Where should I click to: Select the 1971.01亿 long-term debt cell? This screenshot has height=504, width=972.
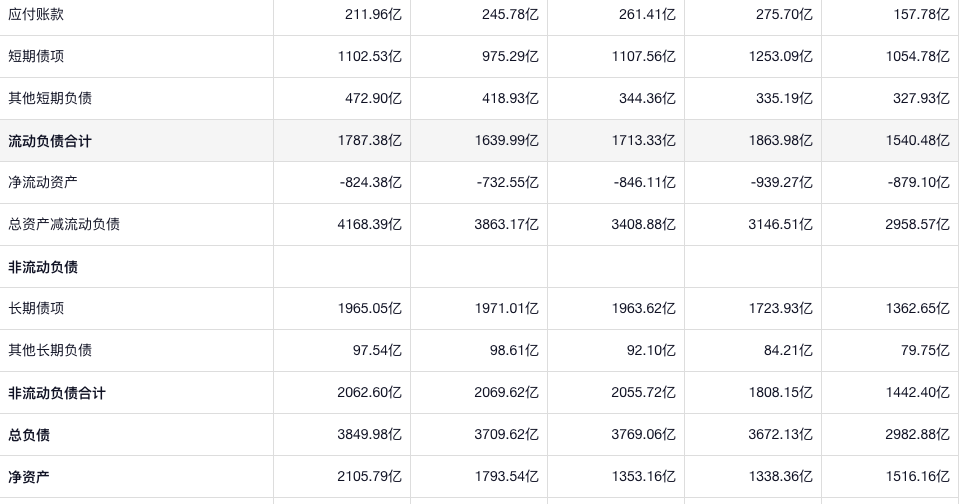click(506, 308)
